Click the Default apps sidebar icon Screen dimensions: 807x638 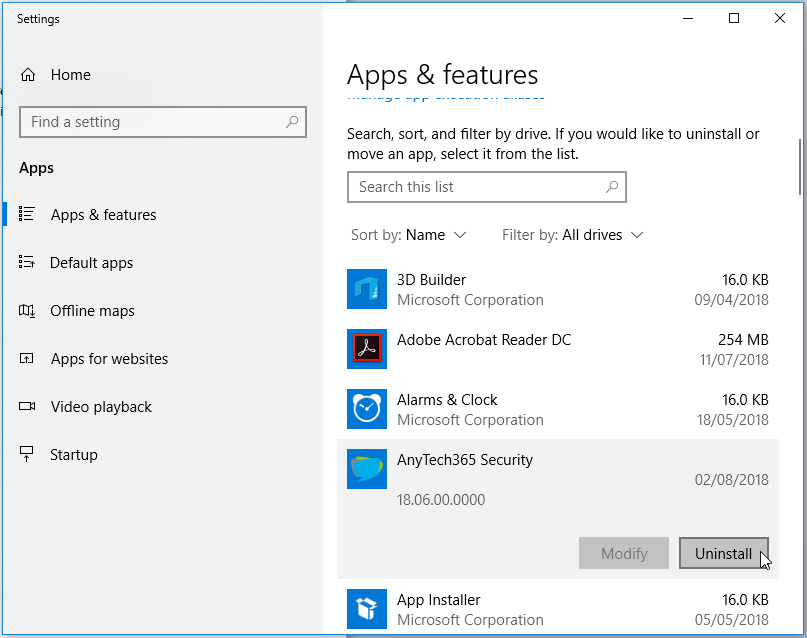coord(27,262)
